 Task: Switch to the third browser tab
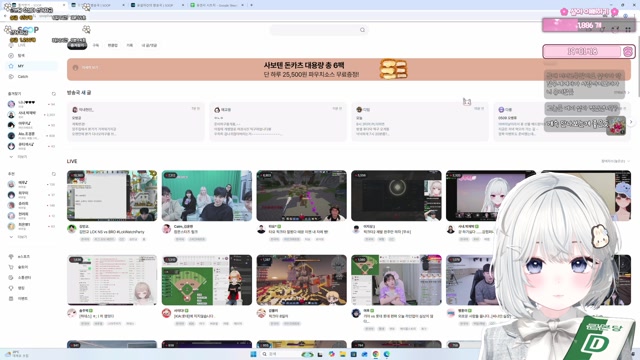coord(157,5)
